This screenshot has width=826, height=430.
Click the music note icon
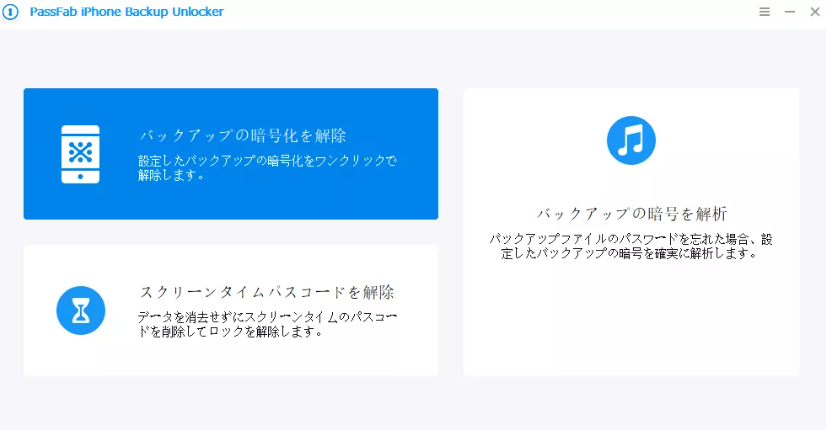631,140
